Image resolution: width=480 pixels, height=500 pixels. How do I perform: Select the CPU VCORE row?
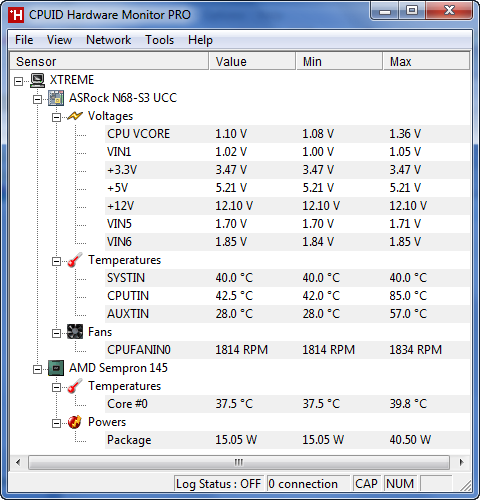coord(287,134)
